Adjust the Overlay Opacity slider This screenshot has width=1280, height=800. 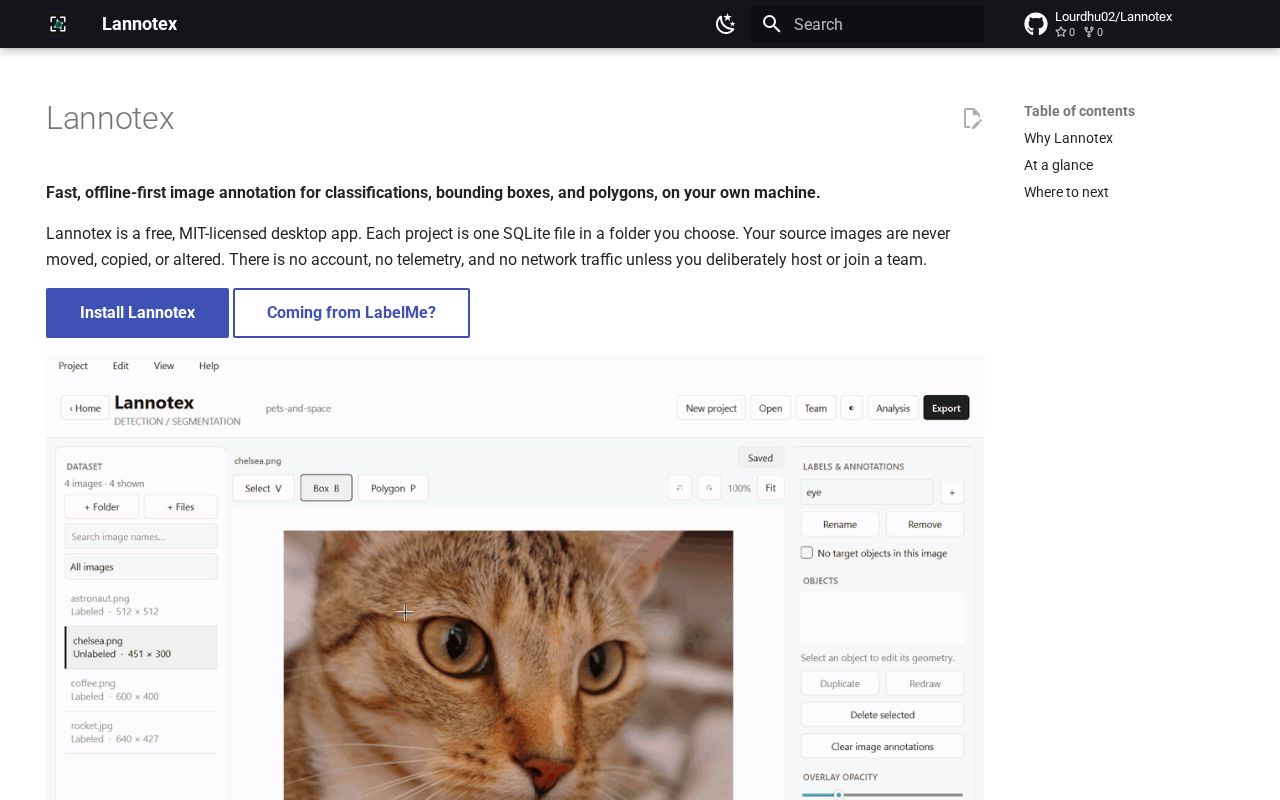coord(882,795)
